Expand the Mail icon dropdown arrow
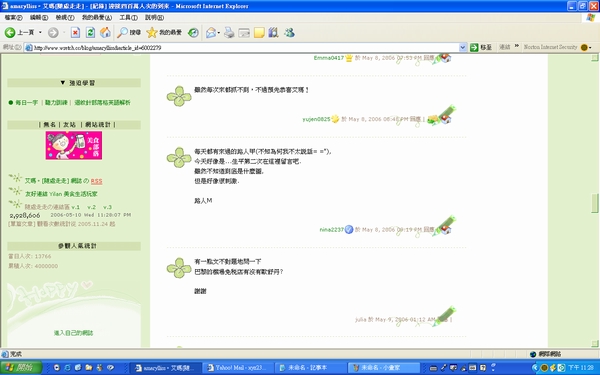This screenshot has width=600, height=375. tap(218, 33)
